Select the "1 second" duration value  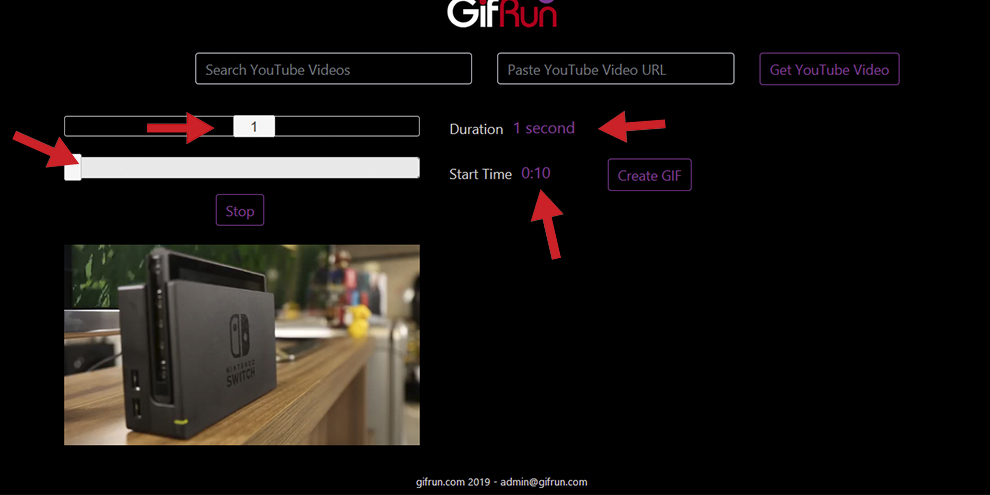click(543, 128)
